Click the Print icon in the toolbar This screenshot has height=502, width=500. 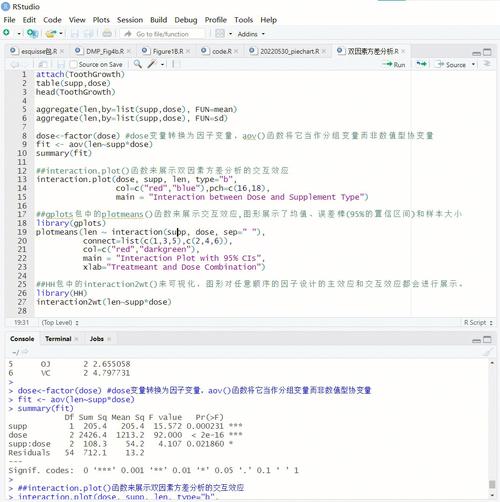click(x=107, y=33)
